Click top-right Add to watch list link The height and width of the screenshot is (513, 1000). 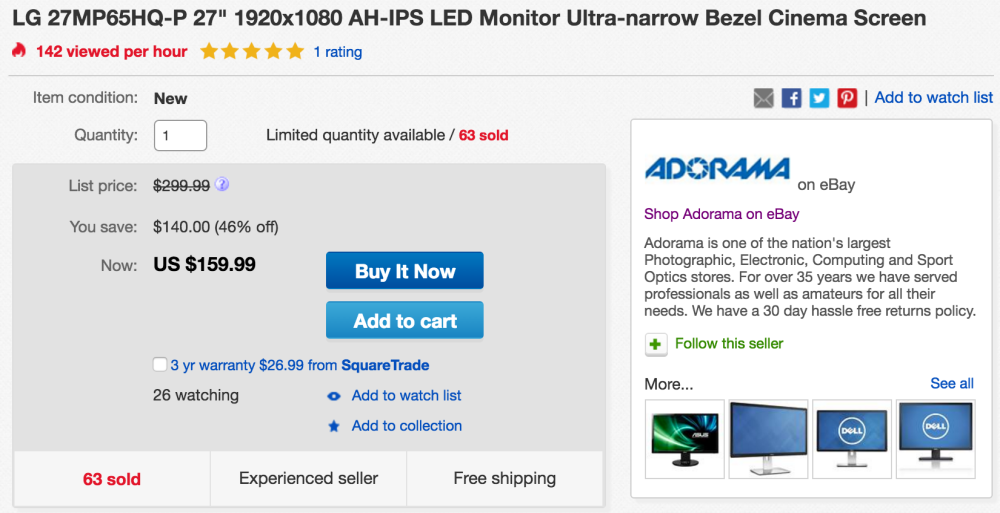(933, 98)
